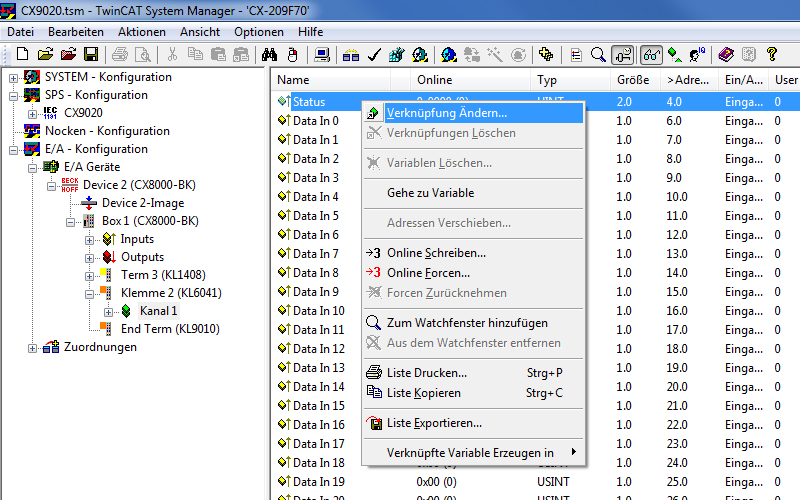The height and width of the screenshot is (500, 800).
Task: Open the Ansicht menu
Action: pyautogui.click(x=200, y=32)
